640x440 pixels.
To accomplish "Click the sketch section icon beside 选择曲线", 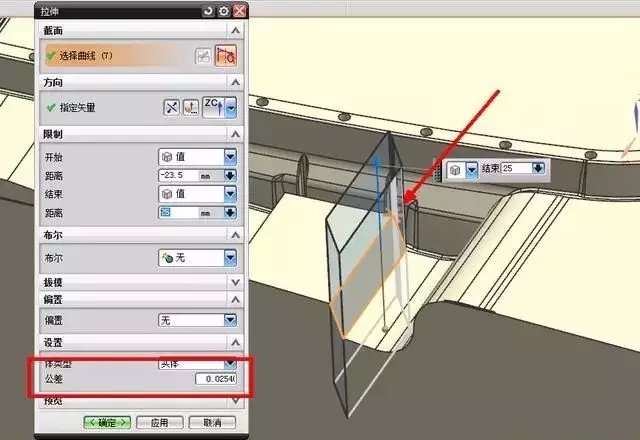I will tap(203, 56).
